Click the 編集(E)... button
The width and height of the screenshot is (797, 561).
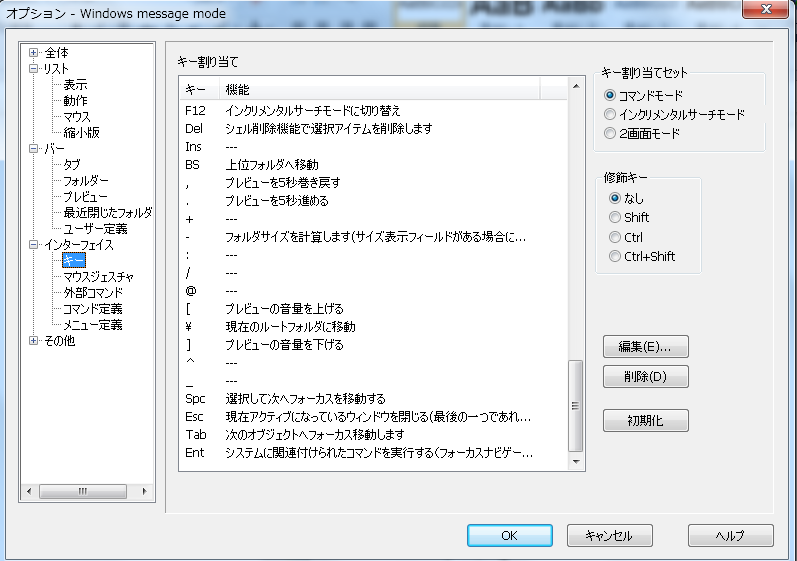point(646,347)
